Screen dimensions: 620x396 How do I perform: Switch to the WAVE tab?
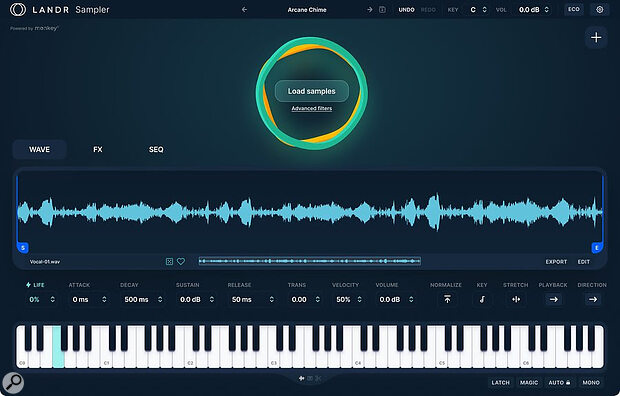39,150
